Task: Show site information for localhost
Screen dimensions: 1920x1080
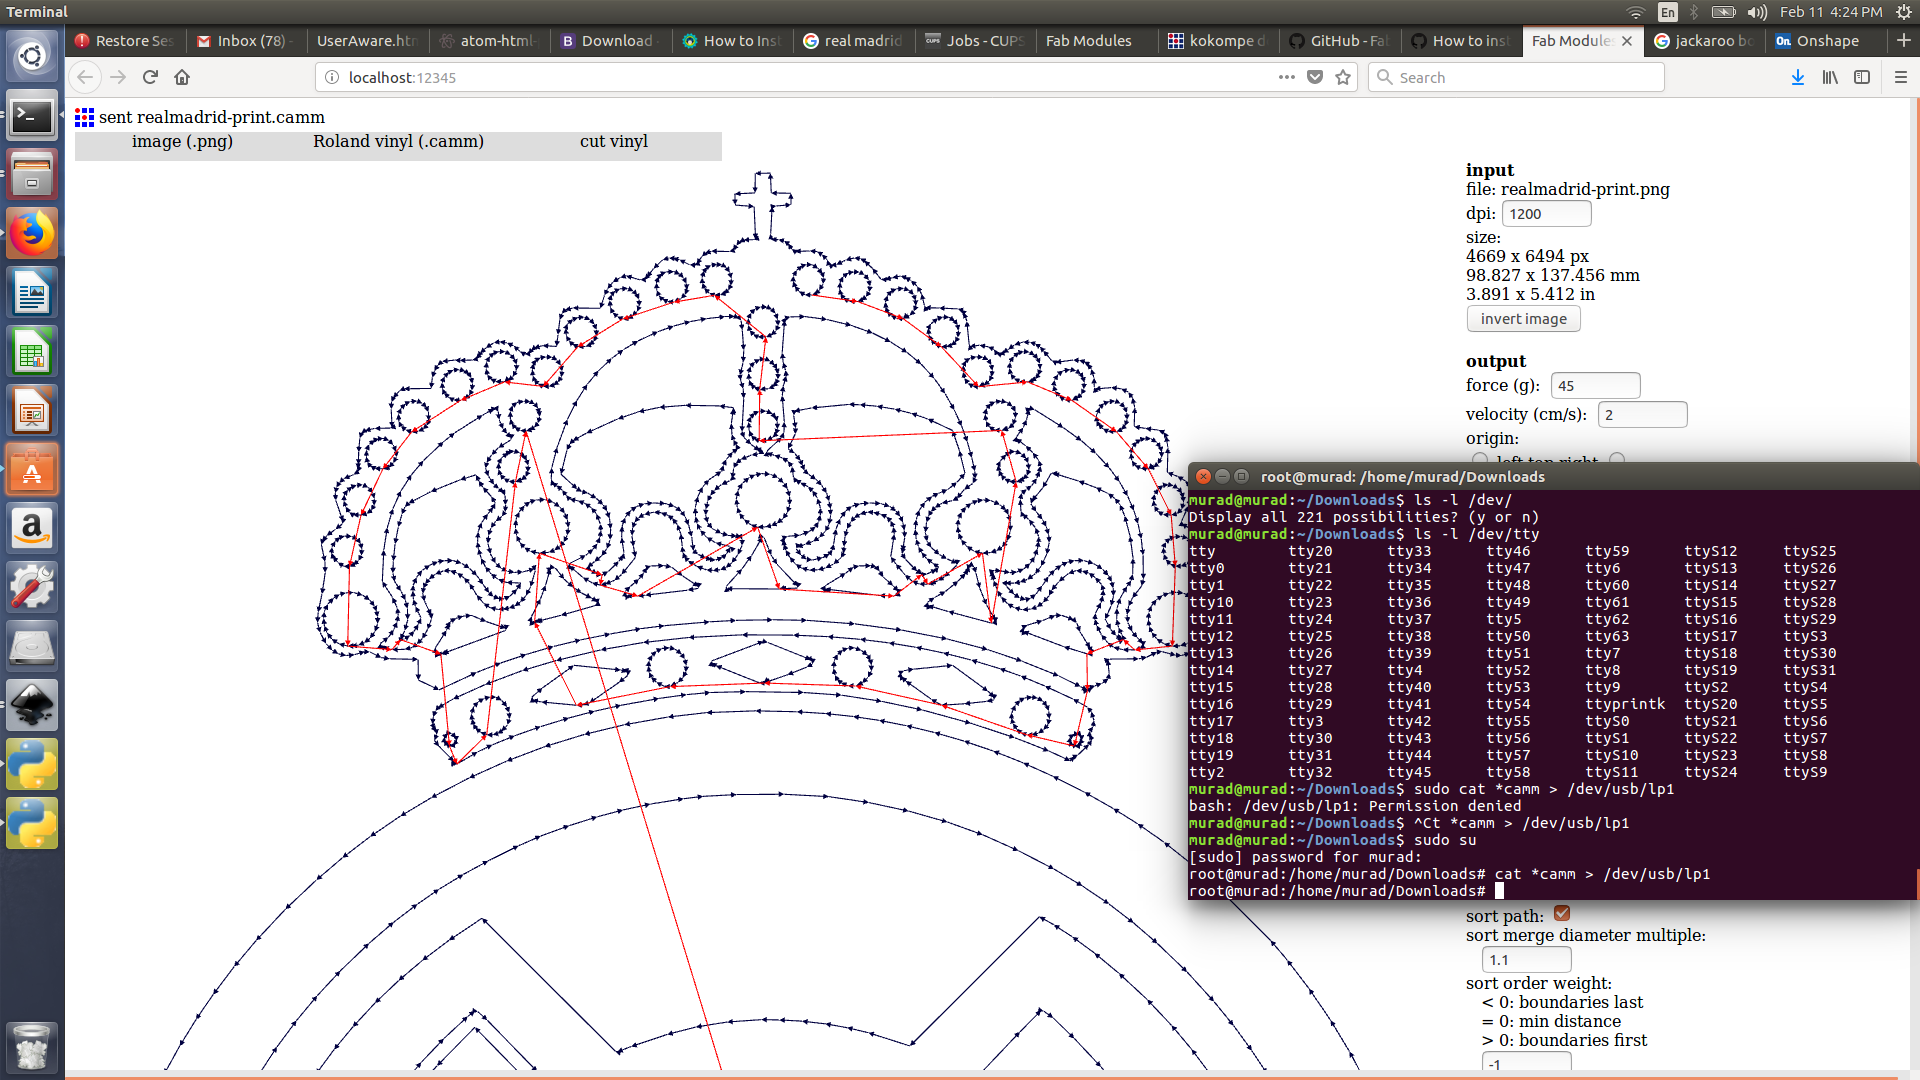Action: pyautogui.click(x=332, y=77)
